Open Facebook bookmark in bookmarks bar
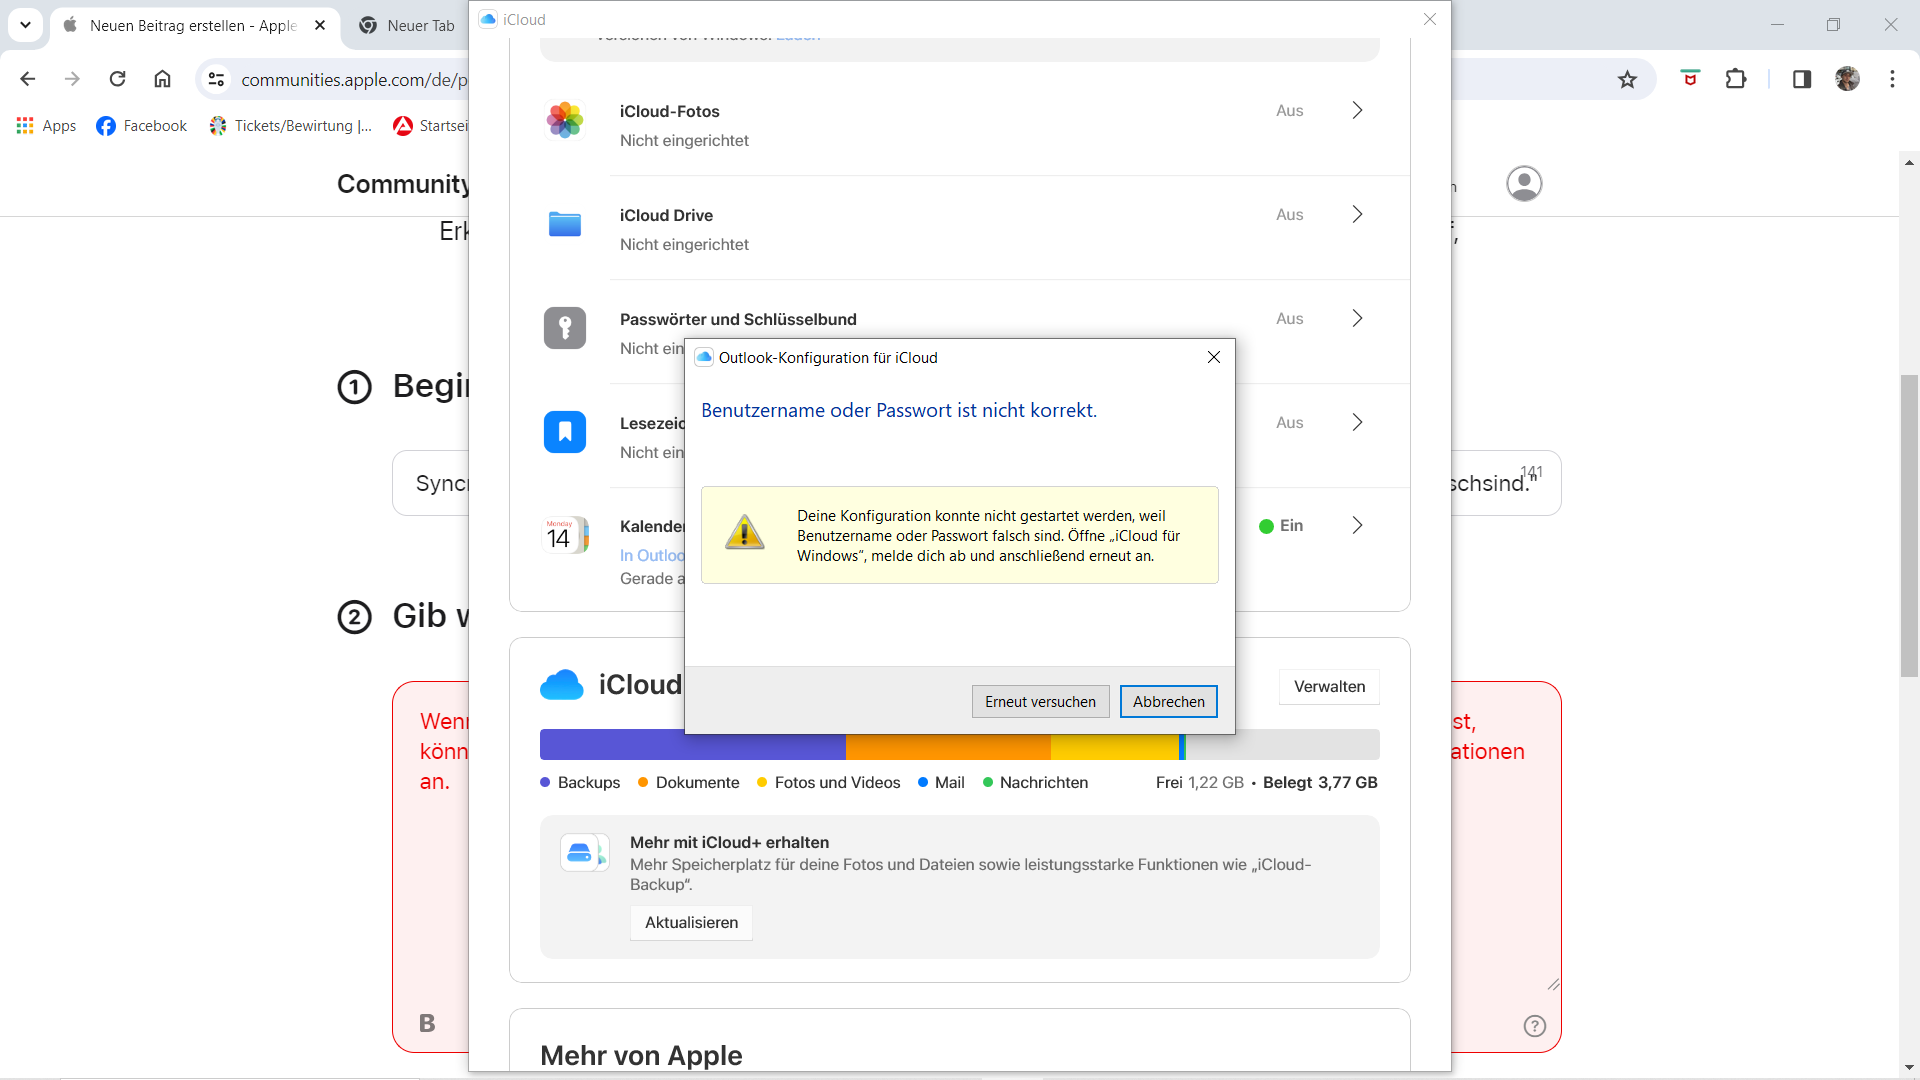 (141, 126)
